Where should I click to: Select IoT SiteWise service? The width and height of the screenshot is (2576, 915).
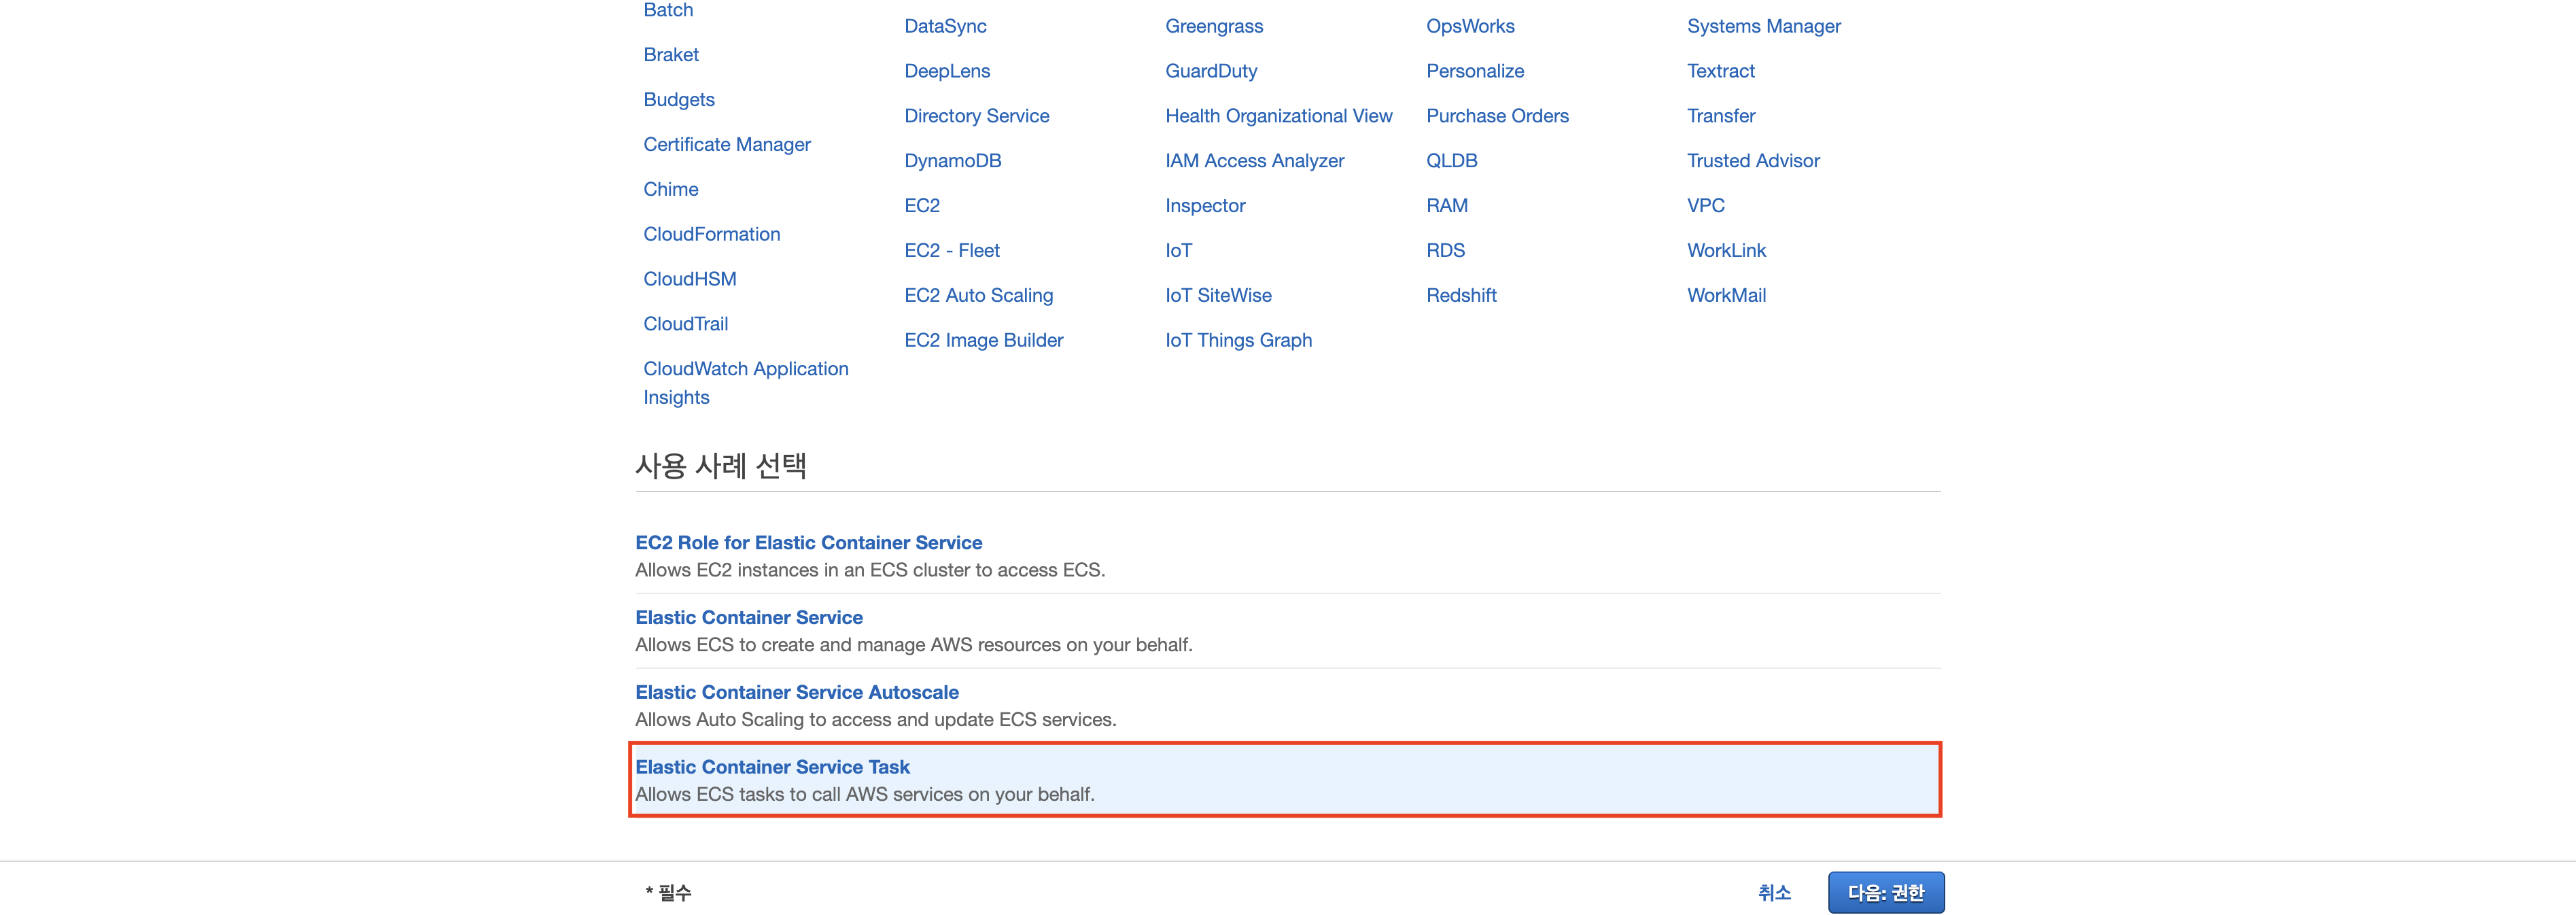tap(1218, 297)
